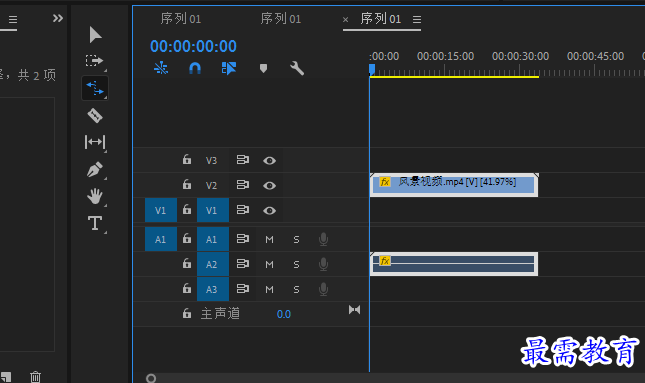The height and width of the screenshot is (383, 645).
Task: Select the Razor tool
Action: pos(95,115)
